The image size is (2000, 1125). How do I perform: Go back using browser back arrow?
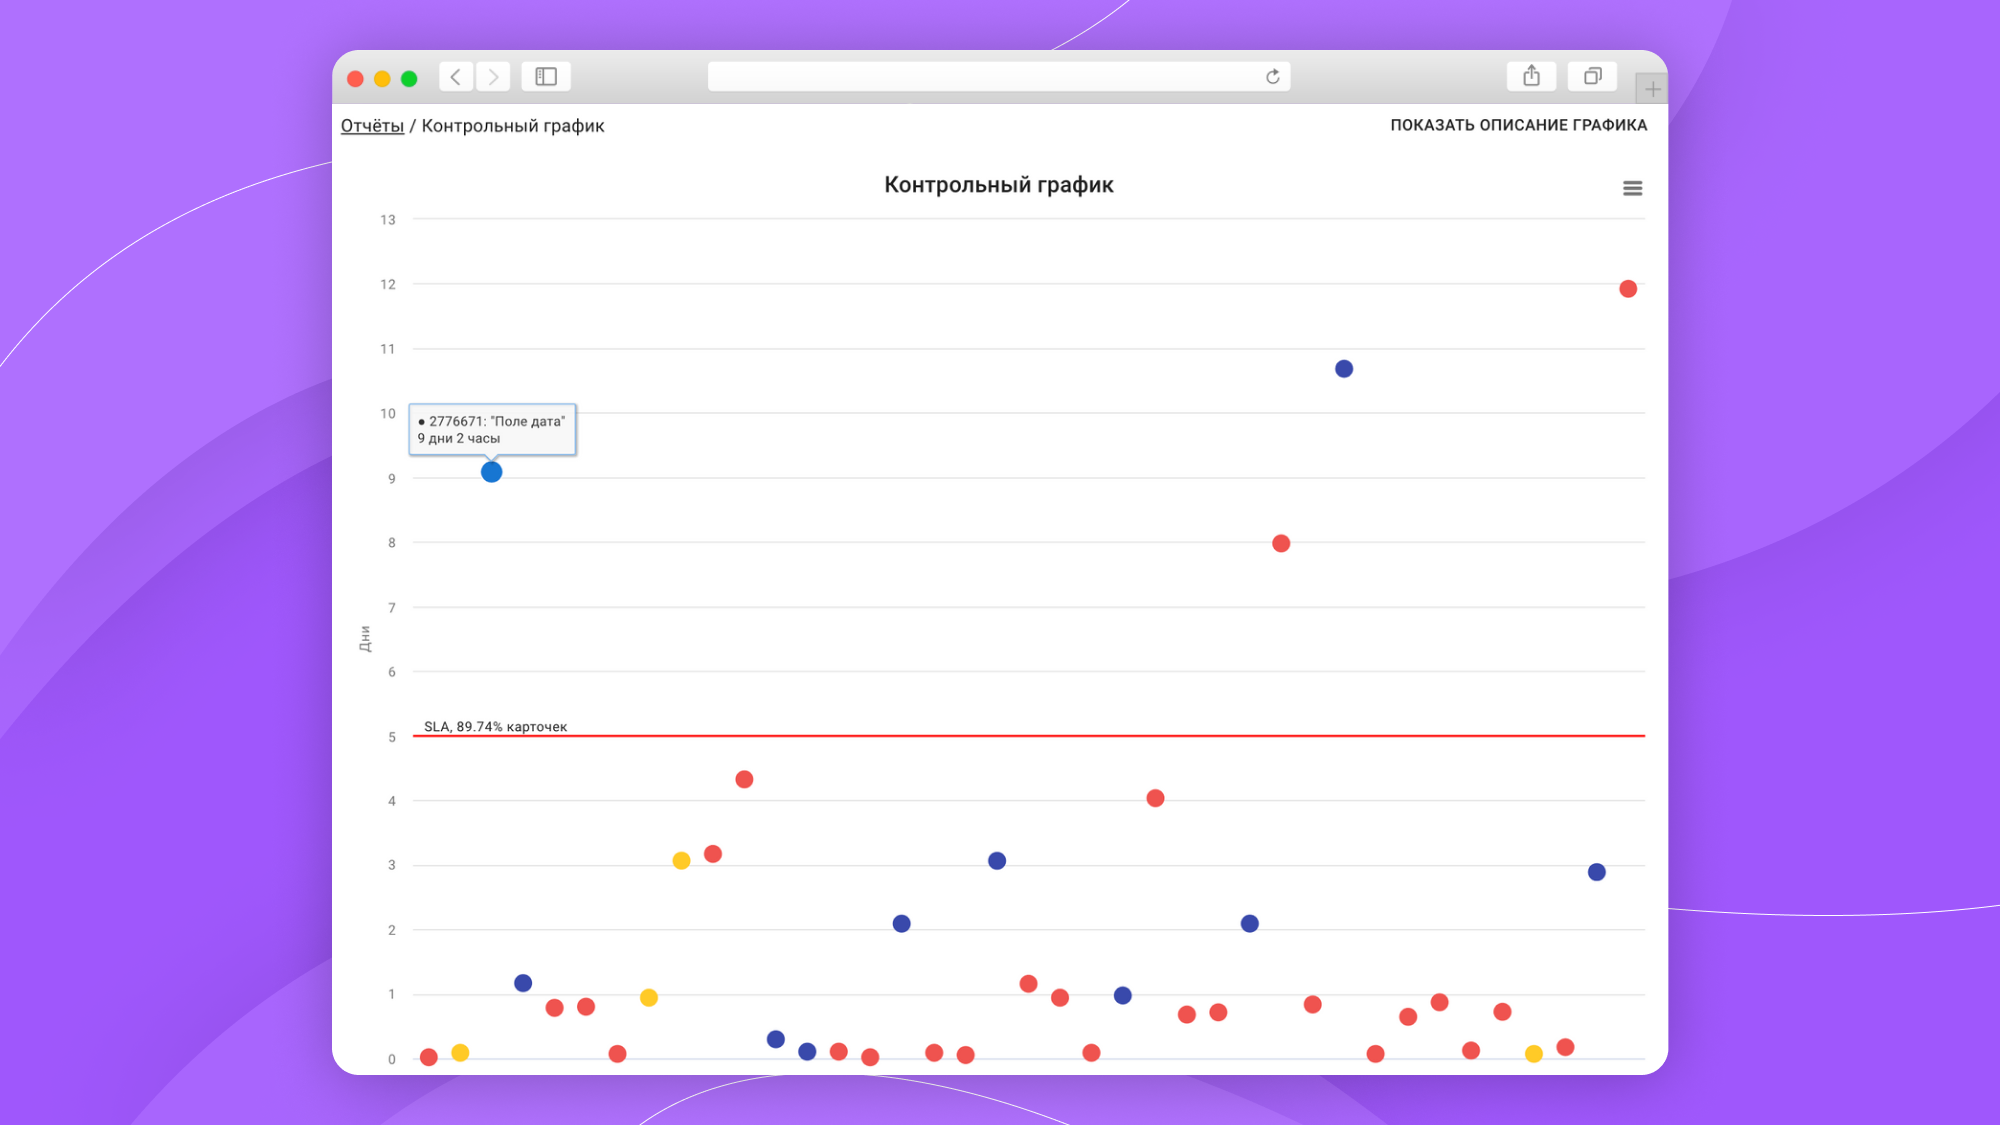(456, 77)
